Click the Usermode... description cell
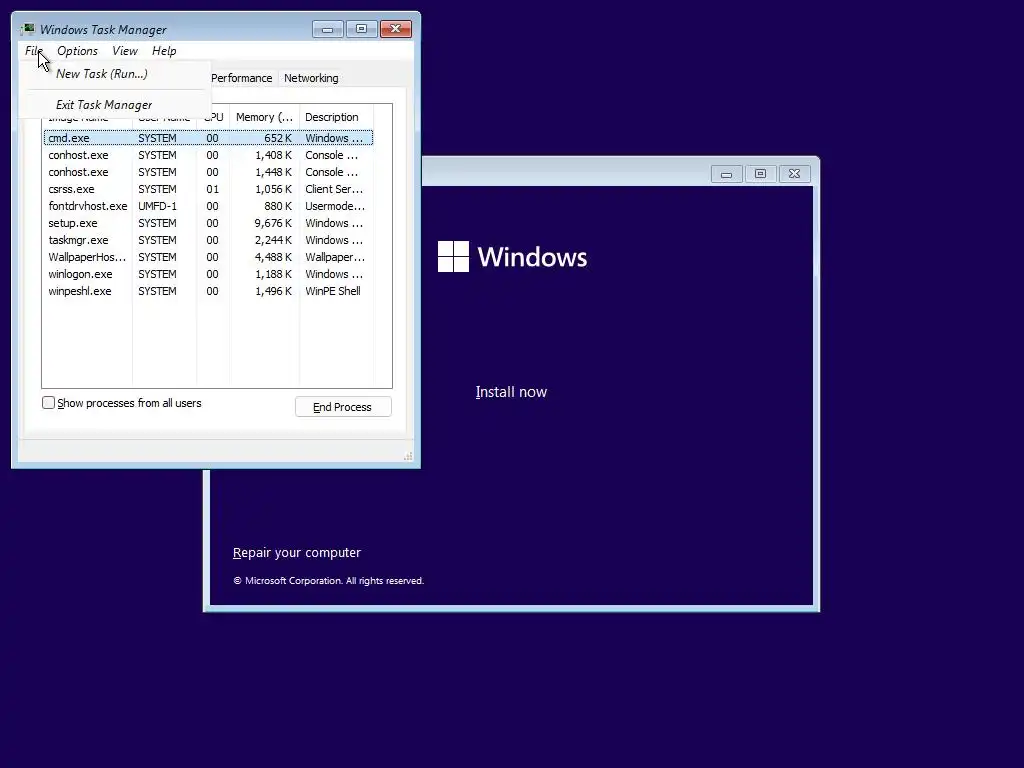This screenshot has width=1024, height=768. pyautogui.click(x=334, y=206)
